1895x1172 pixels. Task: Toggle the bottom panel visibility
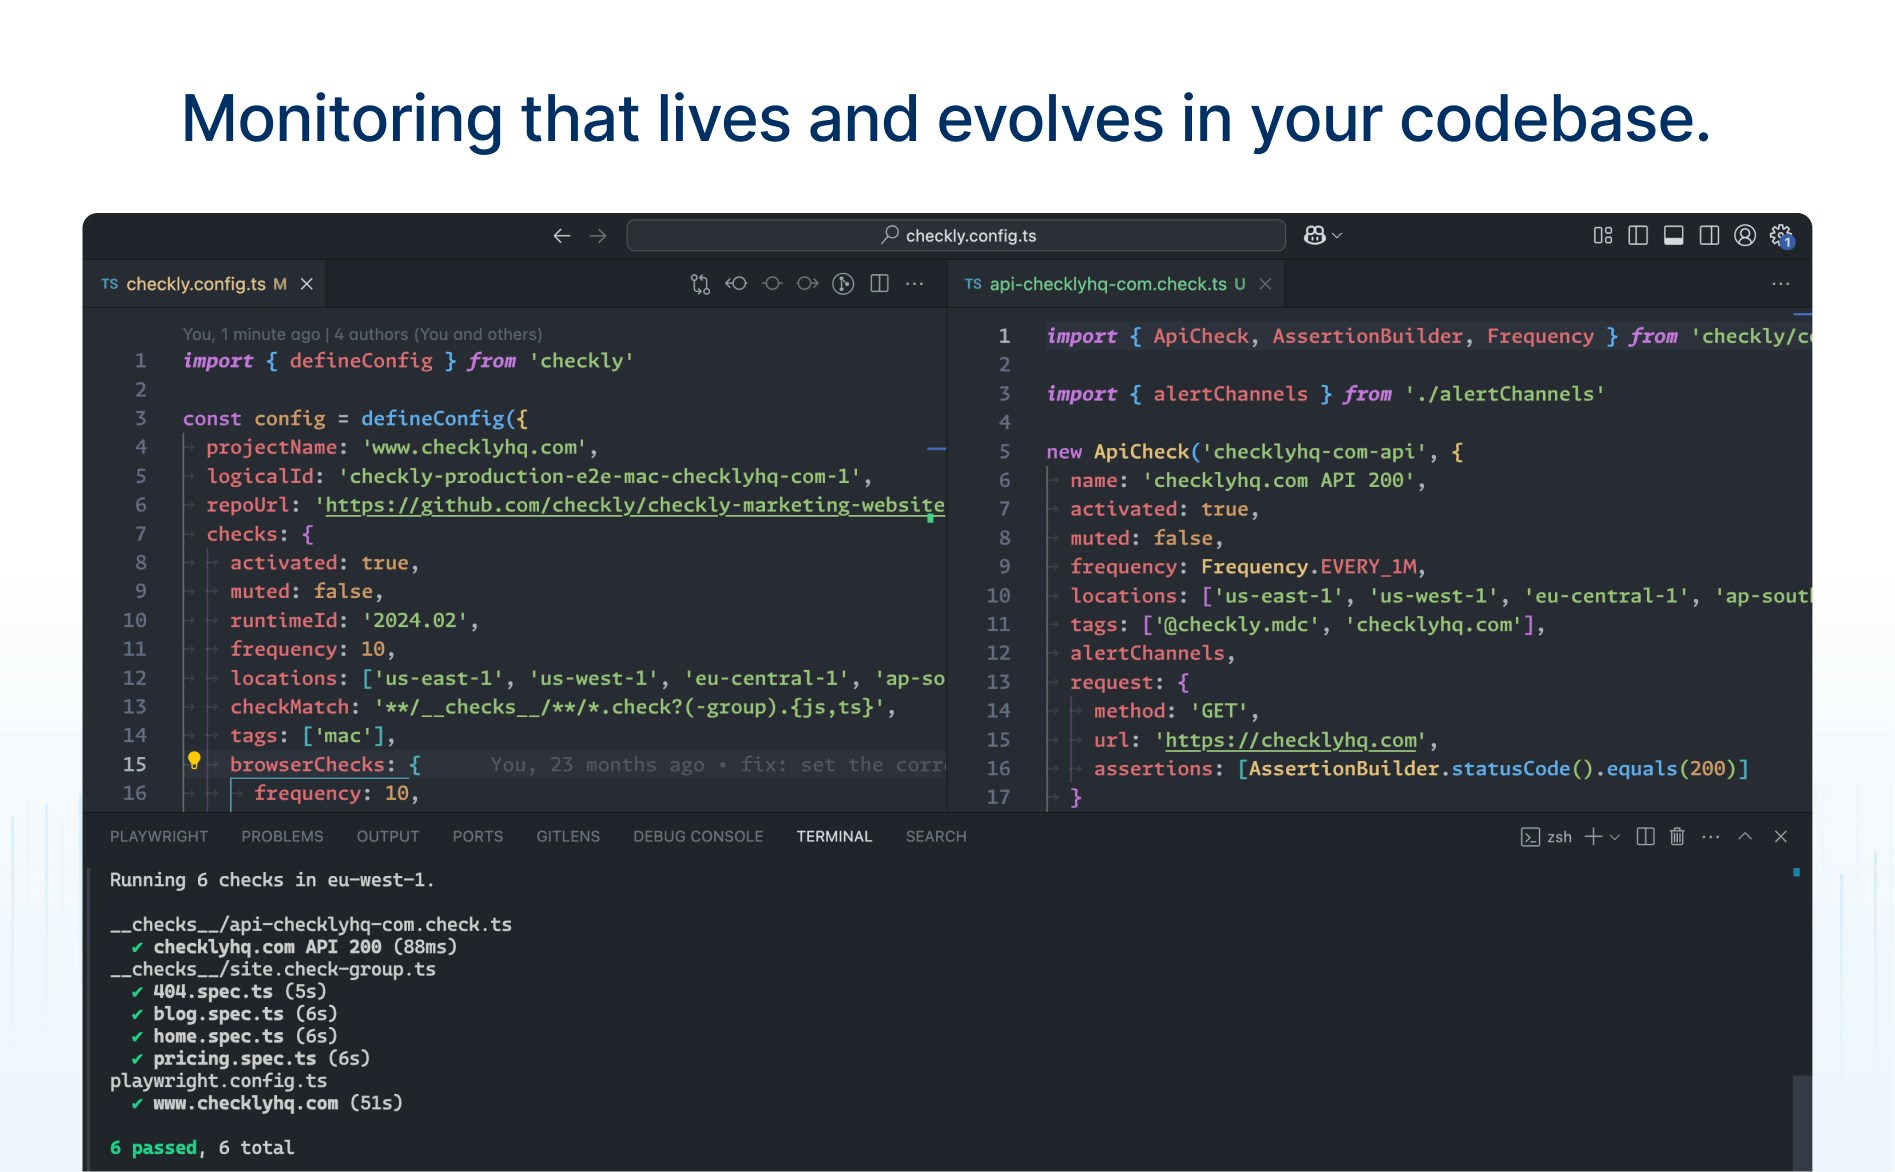1673,235
